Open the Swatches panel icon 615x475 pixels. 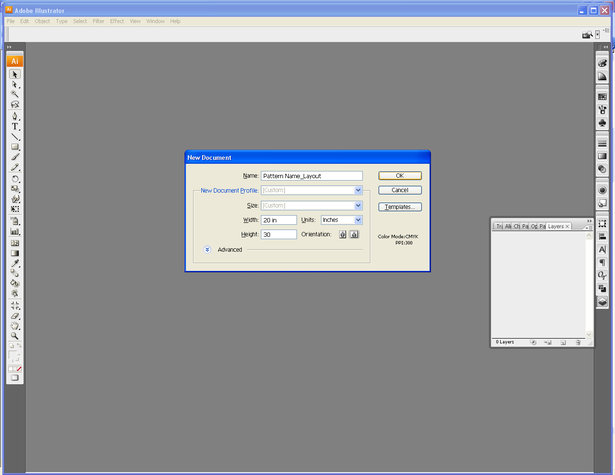(x=602, y=96)
